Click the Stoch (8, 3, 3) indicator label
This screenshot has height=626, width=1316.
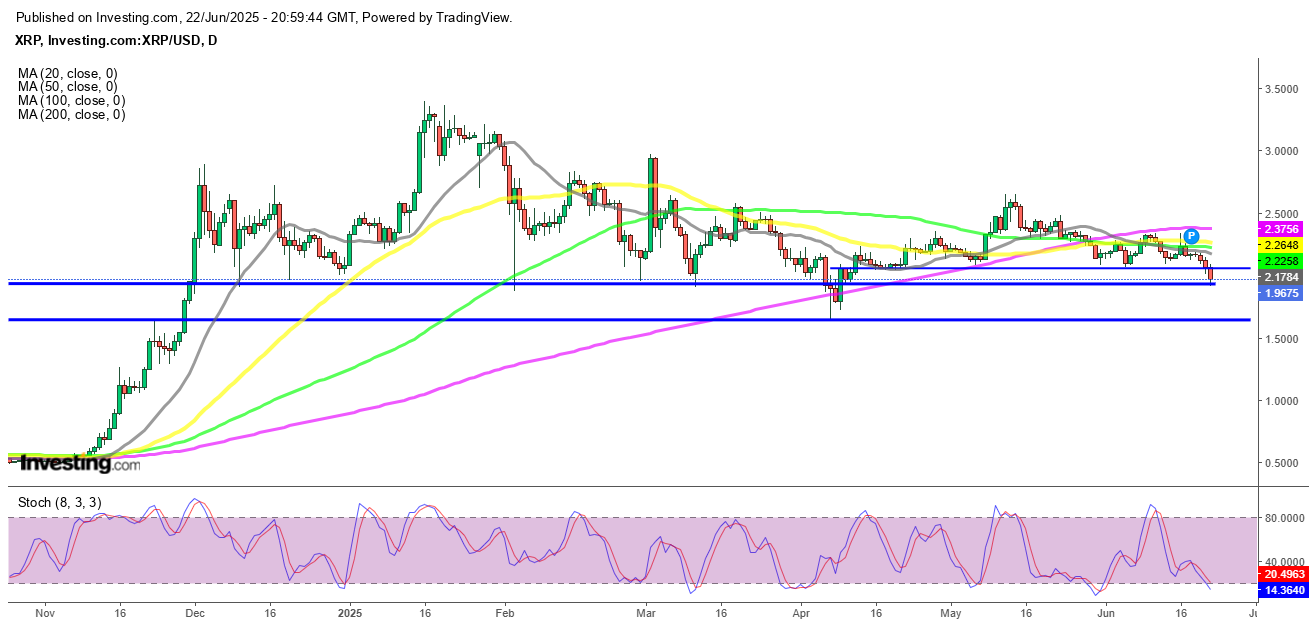click(59, 502)
